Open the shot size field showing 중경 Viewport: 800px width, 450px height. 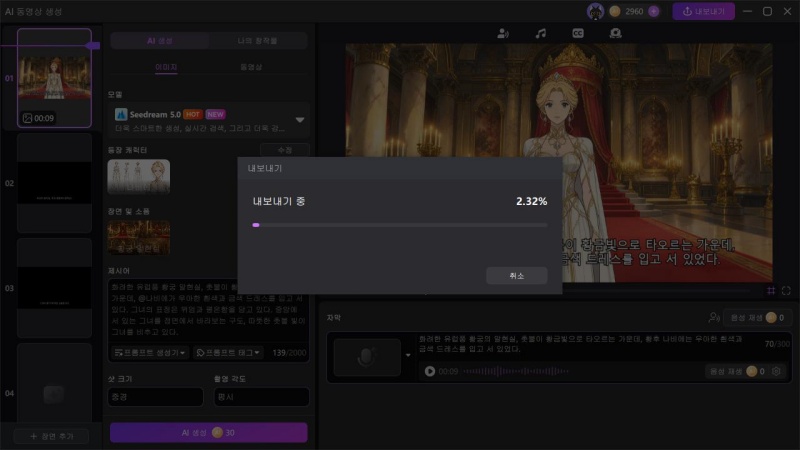click(155, 396)
